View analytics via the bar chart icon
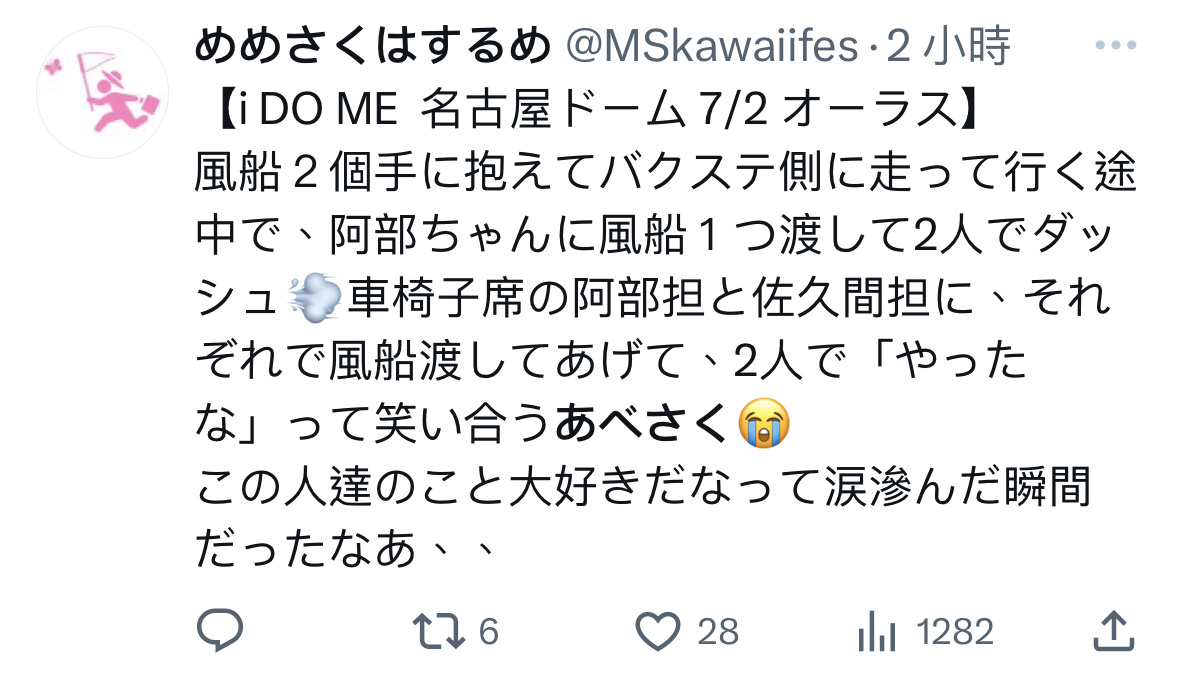 [x=877, y=630]
